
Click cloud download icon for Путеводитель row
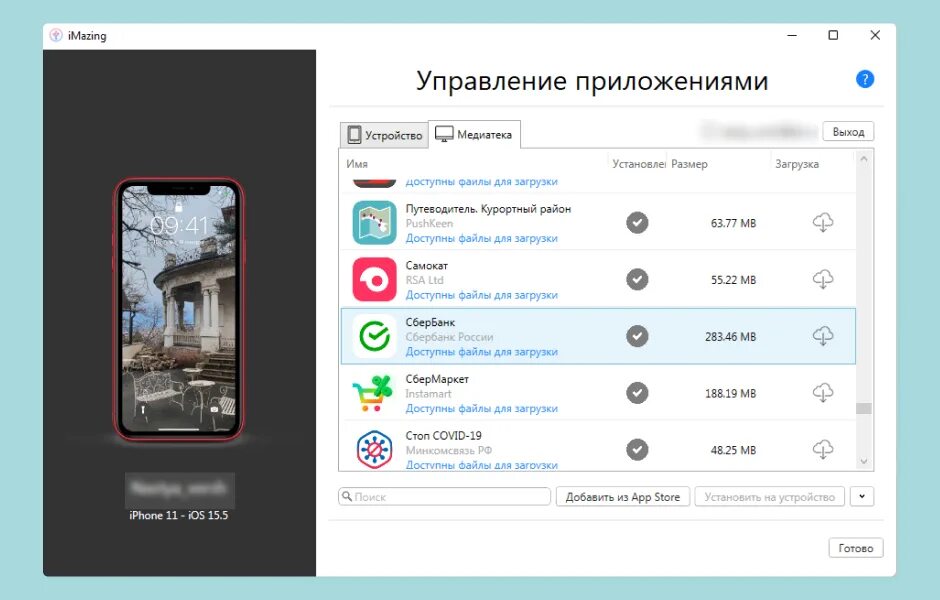[x=822, y=223]
